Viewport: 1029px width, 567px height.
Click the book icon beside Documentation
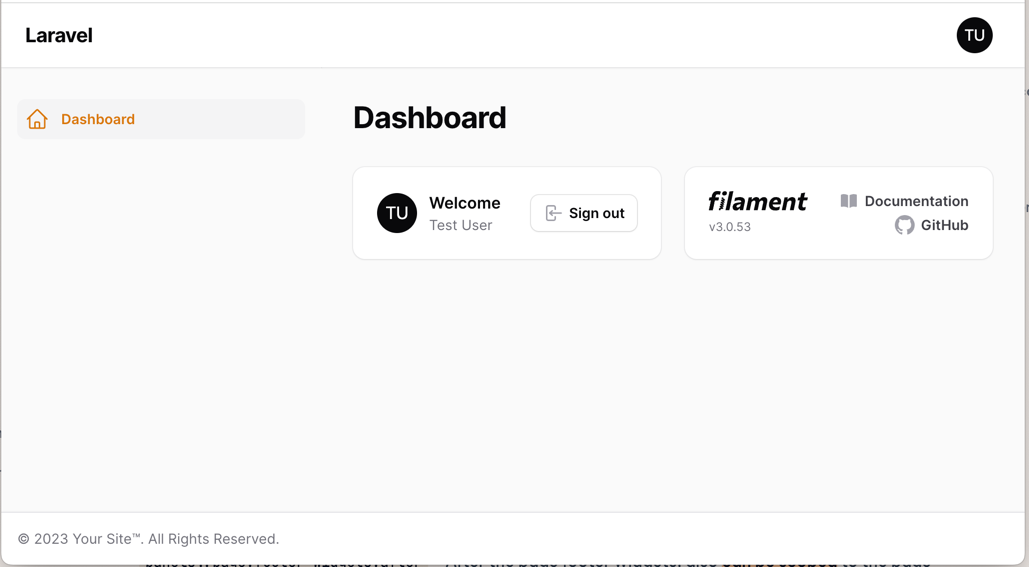coord(849,201)
